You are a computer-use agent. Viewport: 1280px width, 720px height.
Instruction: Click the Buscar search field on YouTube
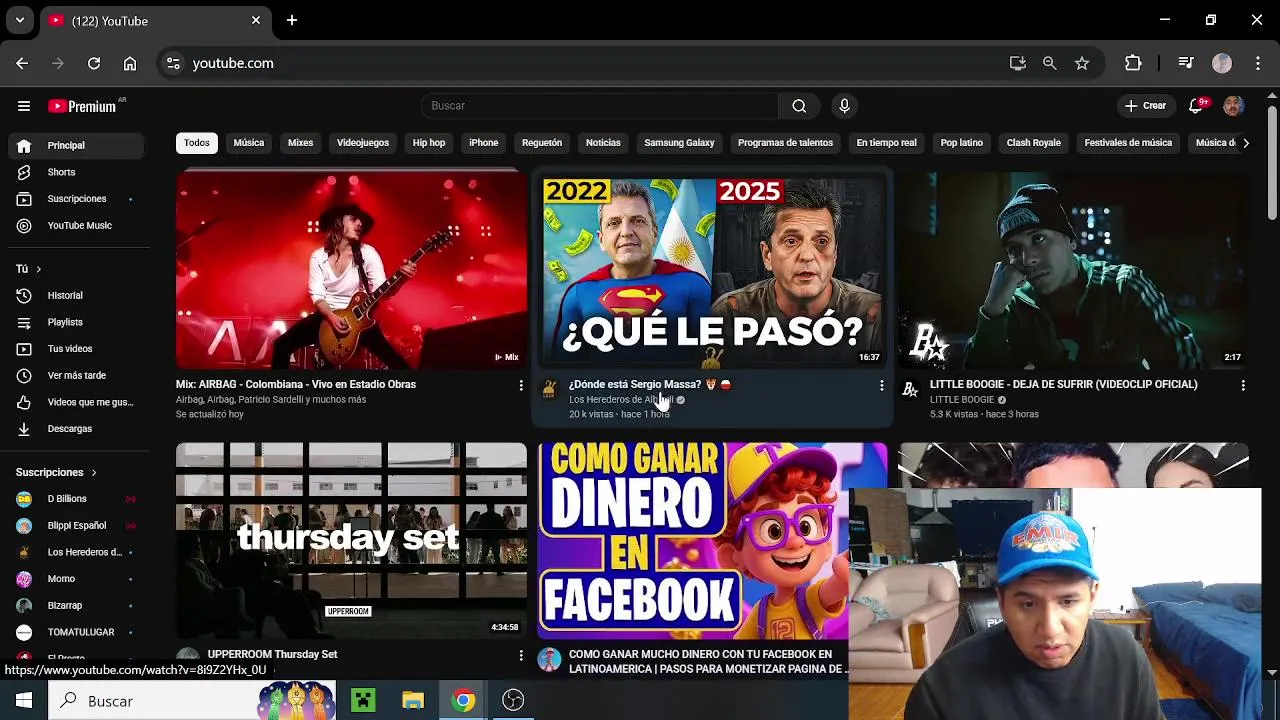pos(600,106)
